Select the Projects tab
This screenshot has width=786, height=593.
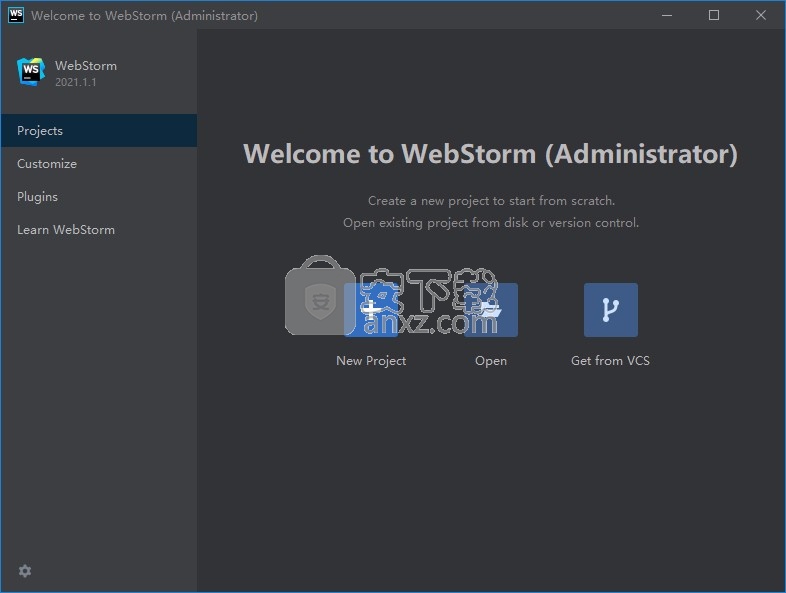[99, 130]
